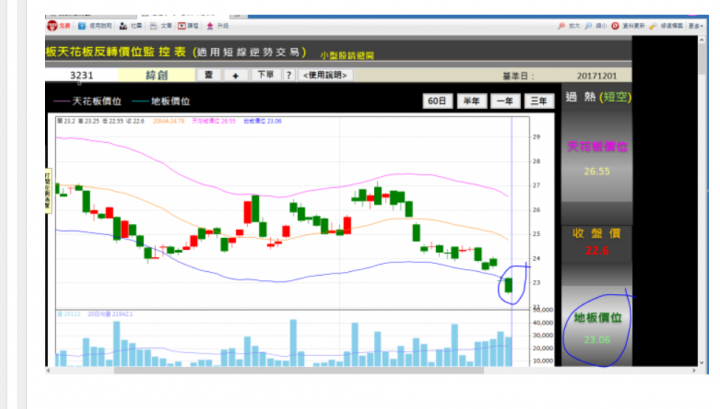Screen dimensions: 720x409
Task: Click the 小型股請避開 notice text
Action: tap(347, 56)
